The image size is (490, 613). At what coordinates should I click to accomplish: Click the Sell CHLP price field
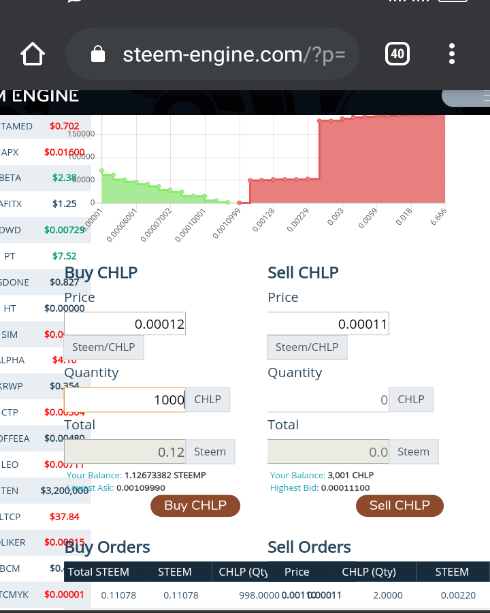[328, 324]
